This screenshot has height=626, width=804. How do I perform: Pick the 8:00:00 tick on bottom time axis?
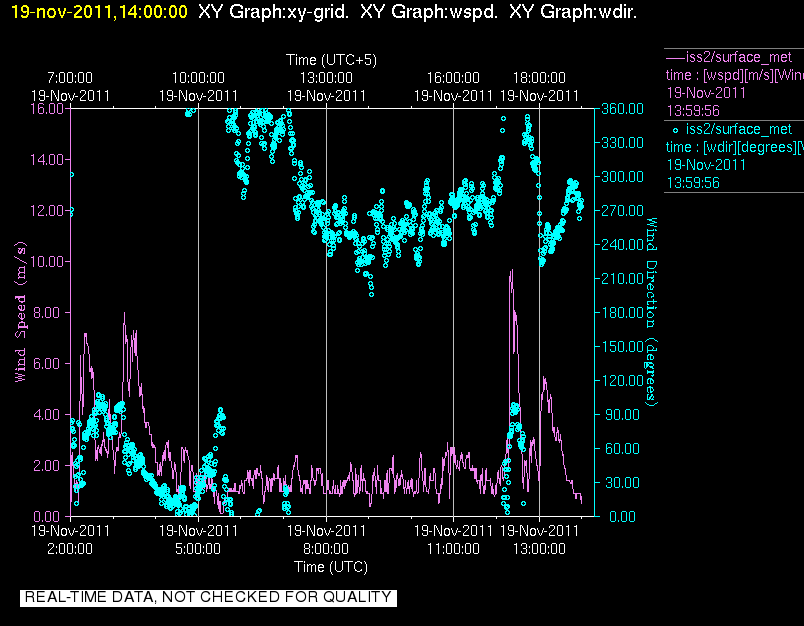click(x=326, y=549)
